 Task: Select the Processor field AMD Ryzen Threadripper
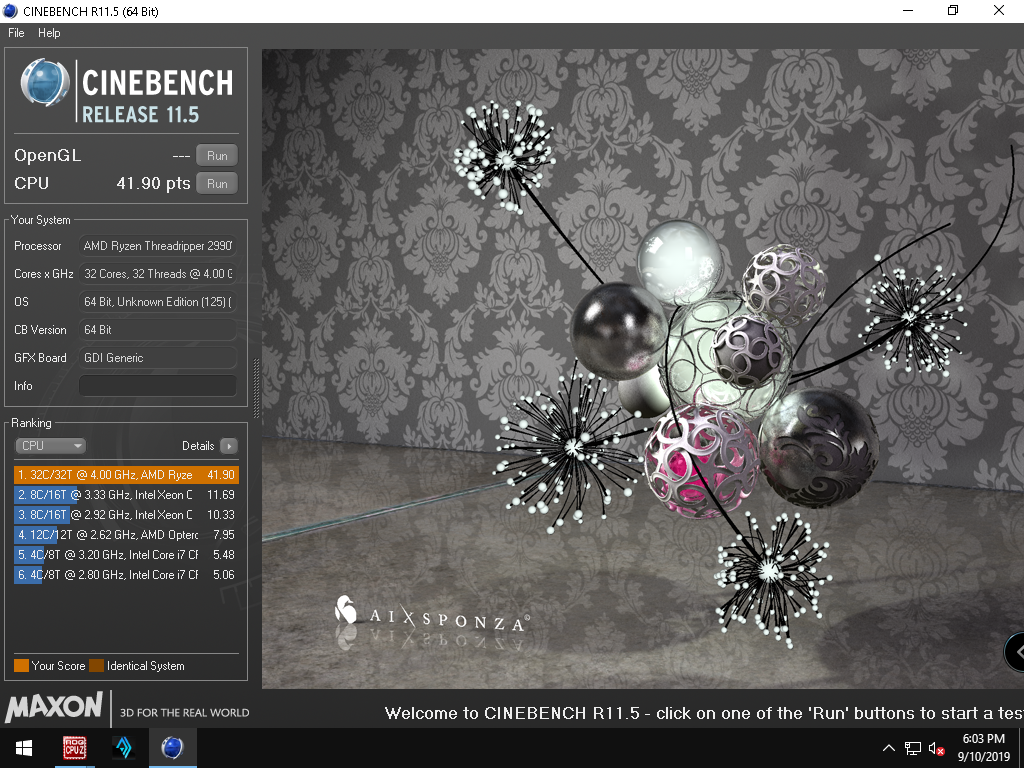(x=157, y=246)
